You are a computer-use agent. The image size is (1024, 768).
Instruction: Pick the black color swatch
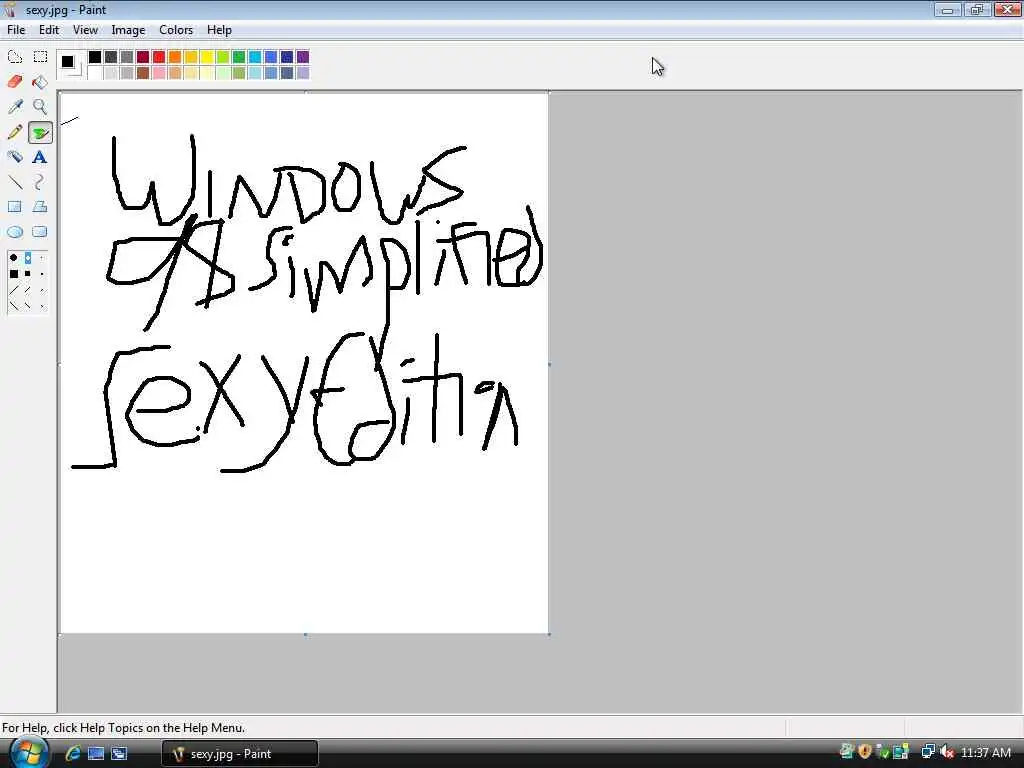point(95,57)
